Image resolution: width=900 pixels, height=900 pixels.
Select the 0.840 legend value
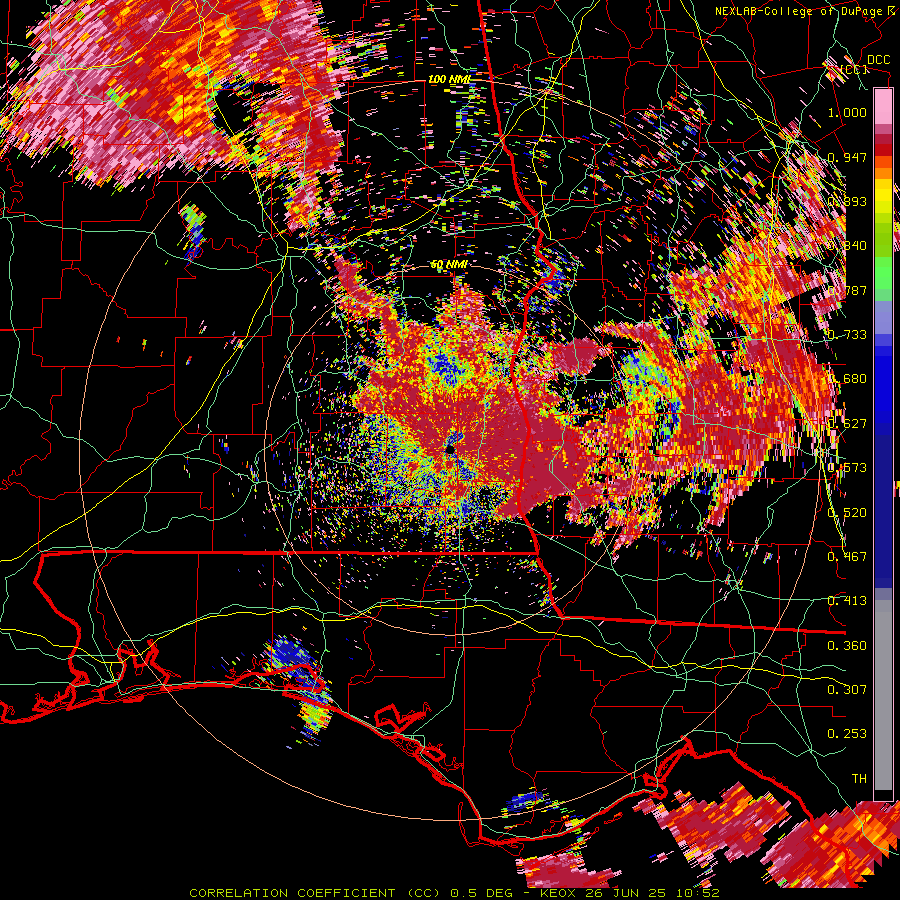pos(847,245)
